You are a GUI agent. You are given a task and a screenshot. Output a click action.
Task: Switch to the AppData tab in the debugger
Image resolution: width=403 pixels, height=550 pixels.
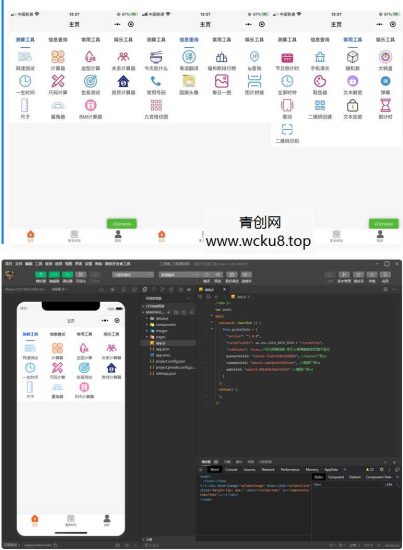[x=331, y=469]
